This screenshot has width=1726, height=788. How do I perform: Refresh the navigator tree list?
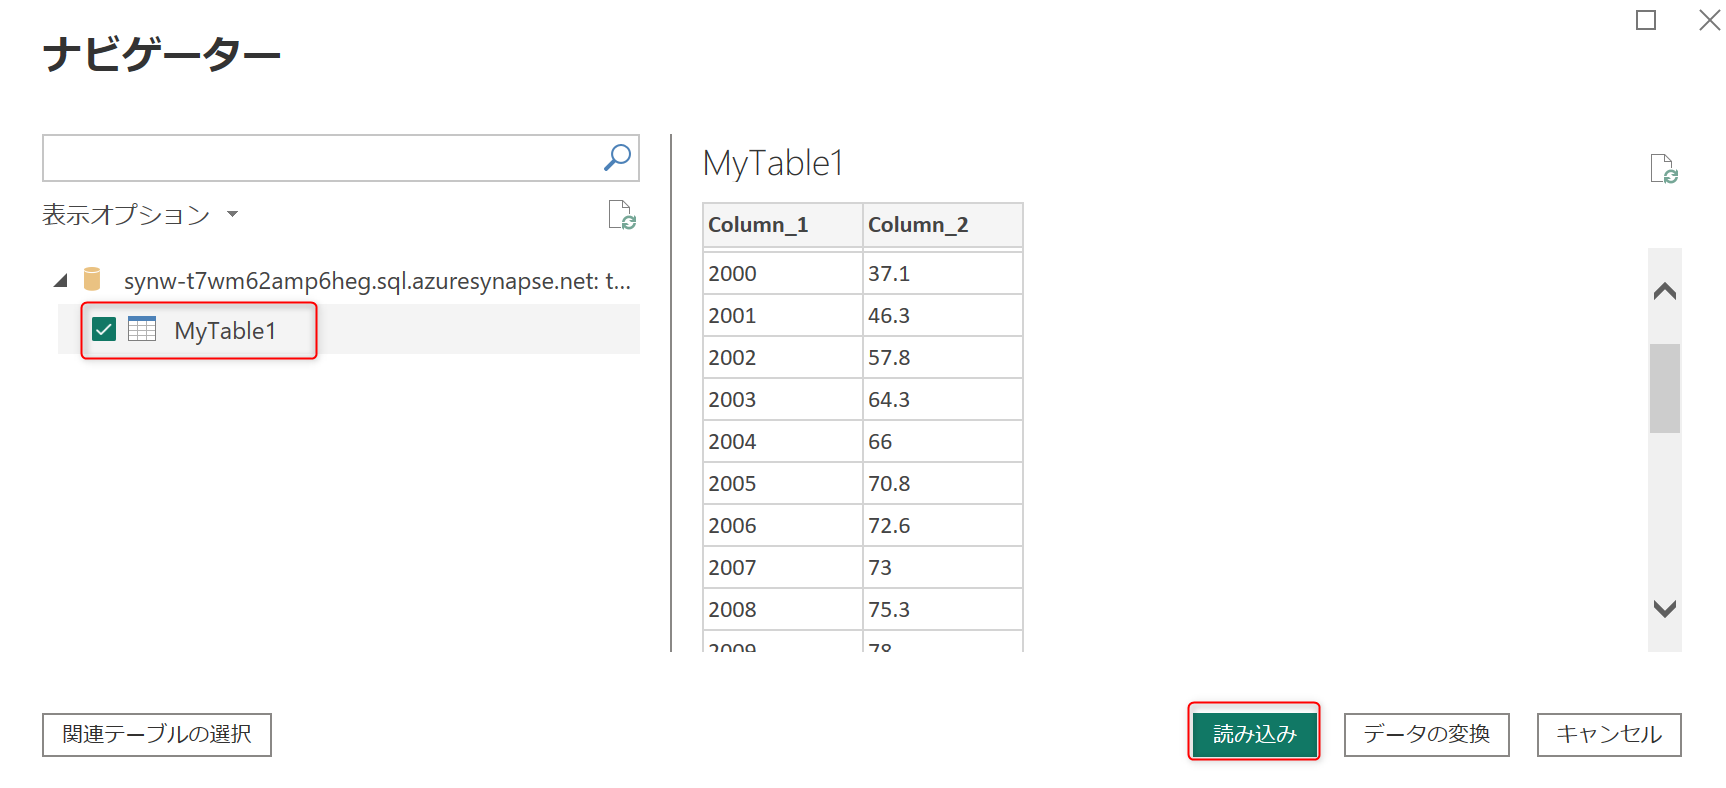[x=622, y=215]
